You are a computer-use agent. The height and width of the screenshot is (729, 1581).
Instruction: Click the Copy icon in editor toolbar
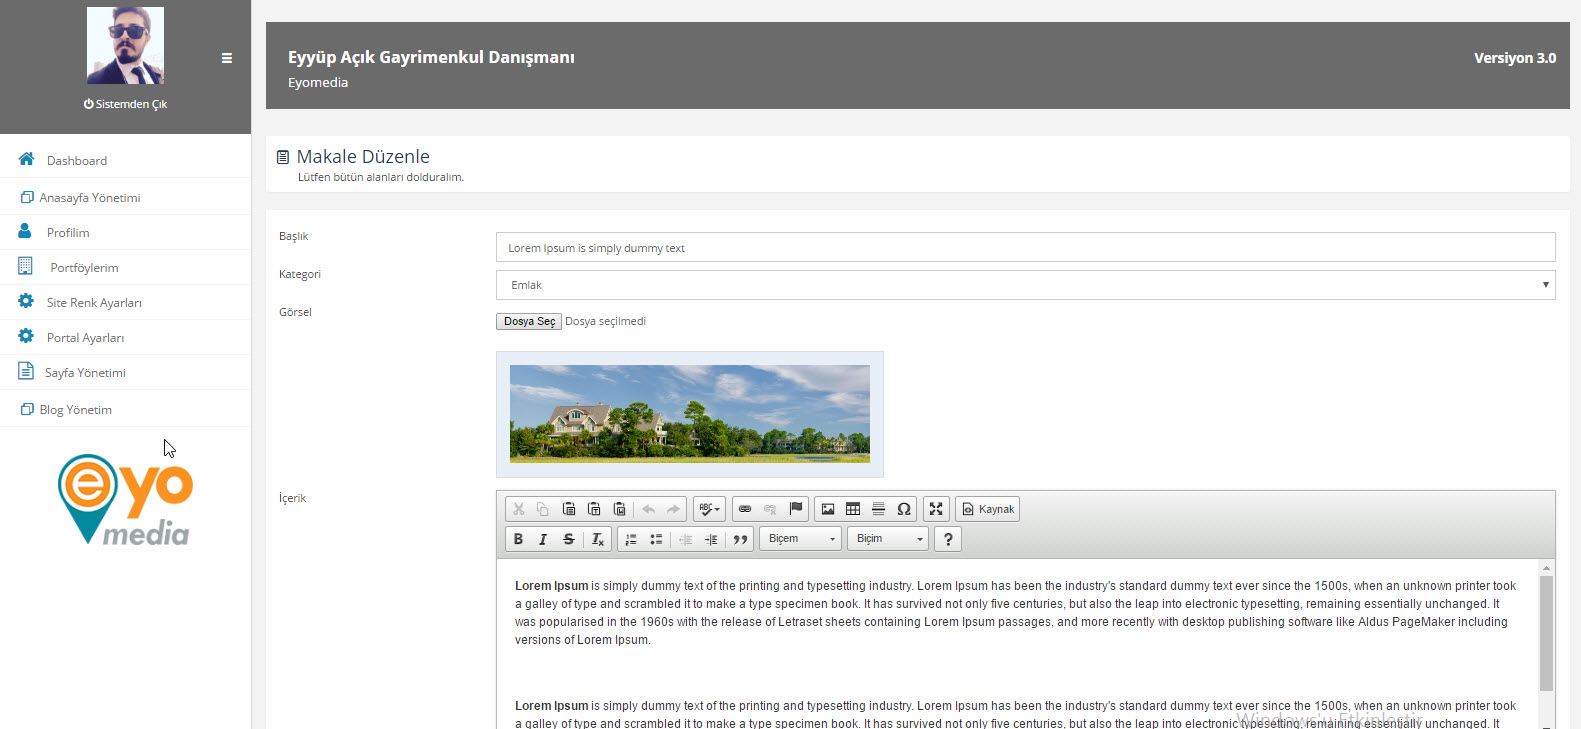[543, 509]
